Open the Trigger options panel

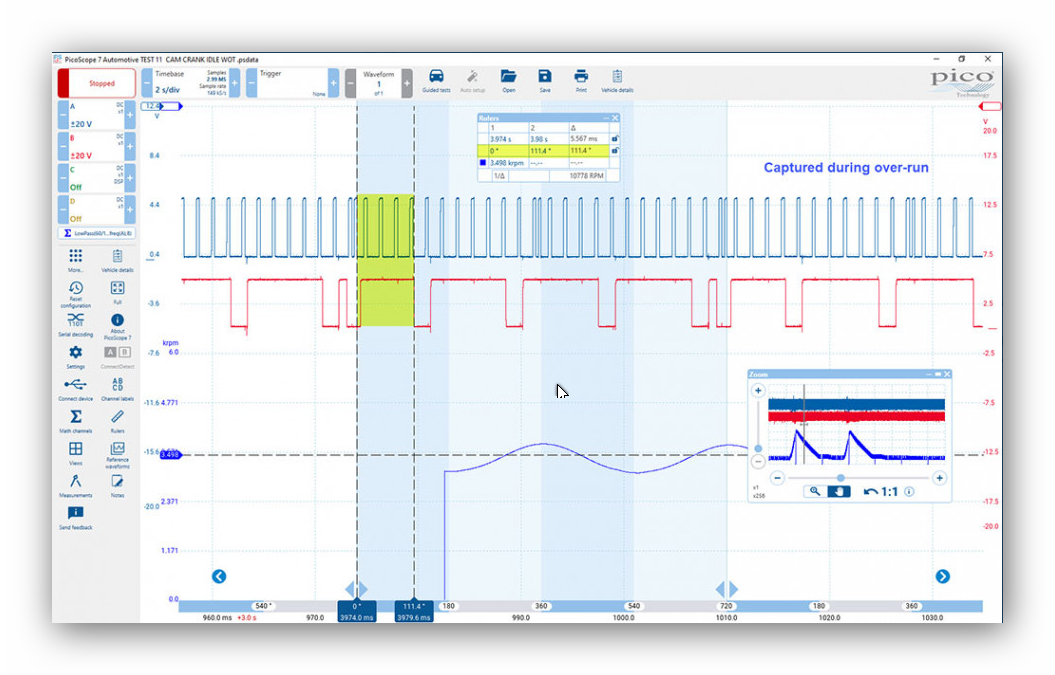(292, 84)
